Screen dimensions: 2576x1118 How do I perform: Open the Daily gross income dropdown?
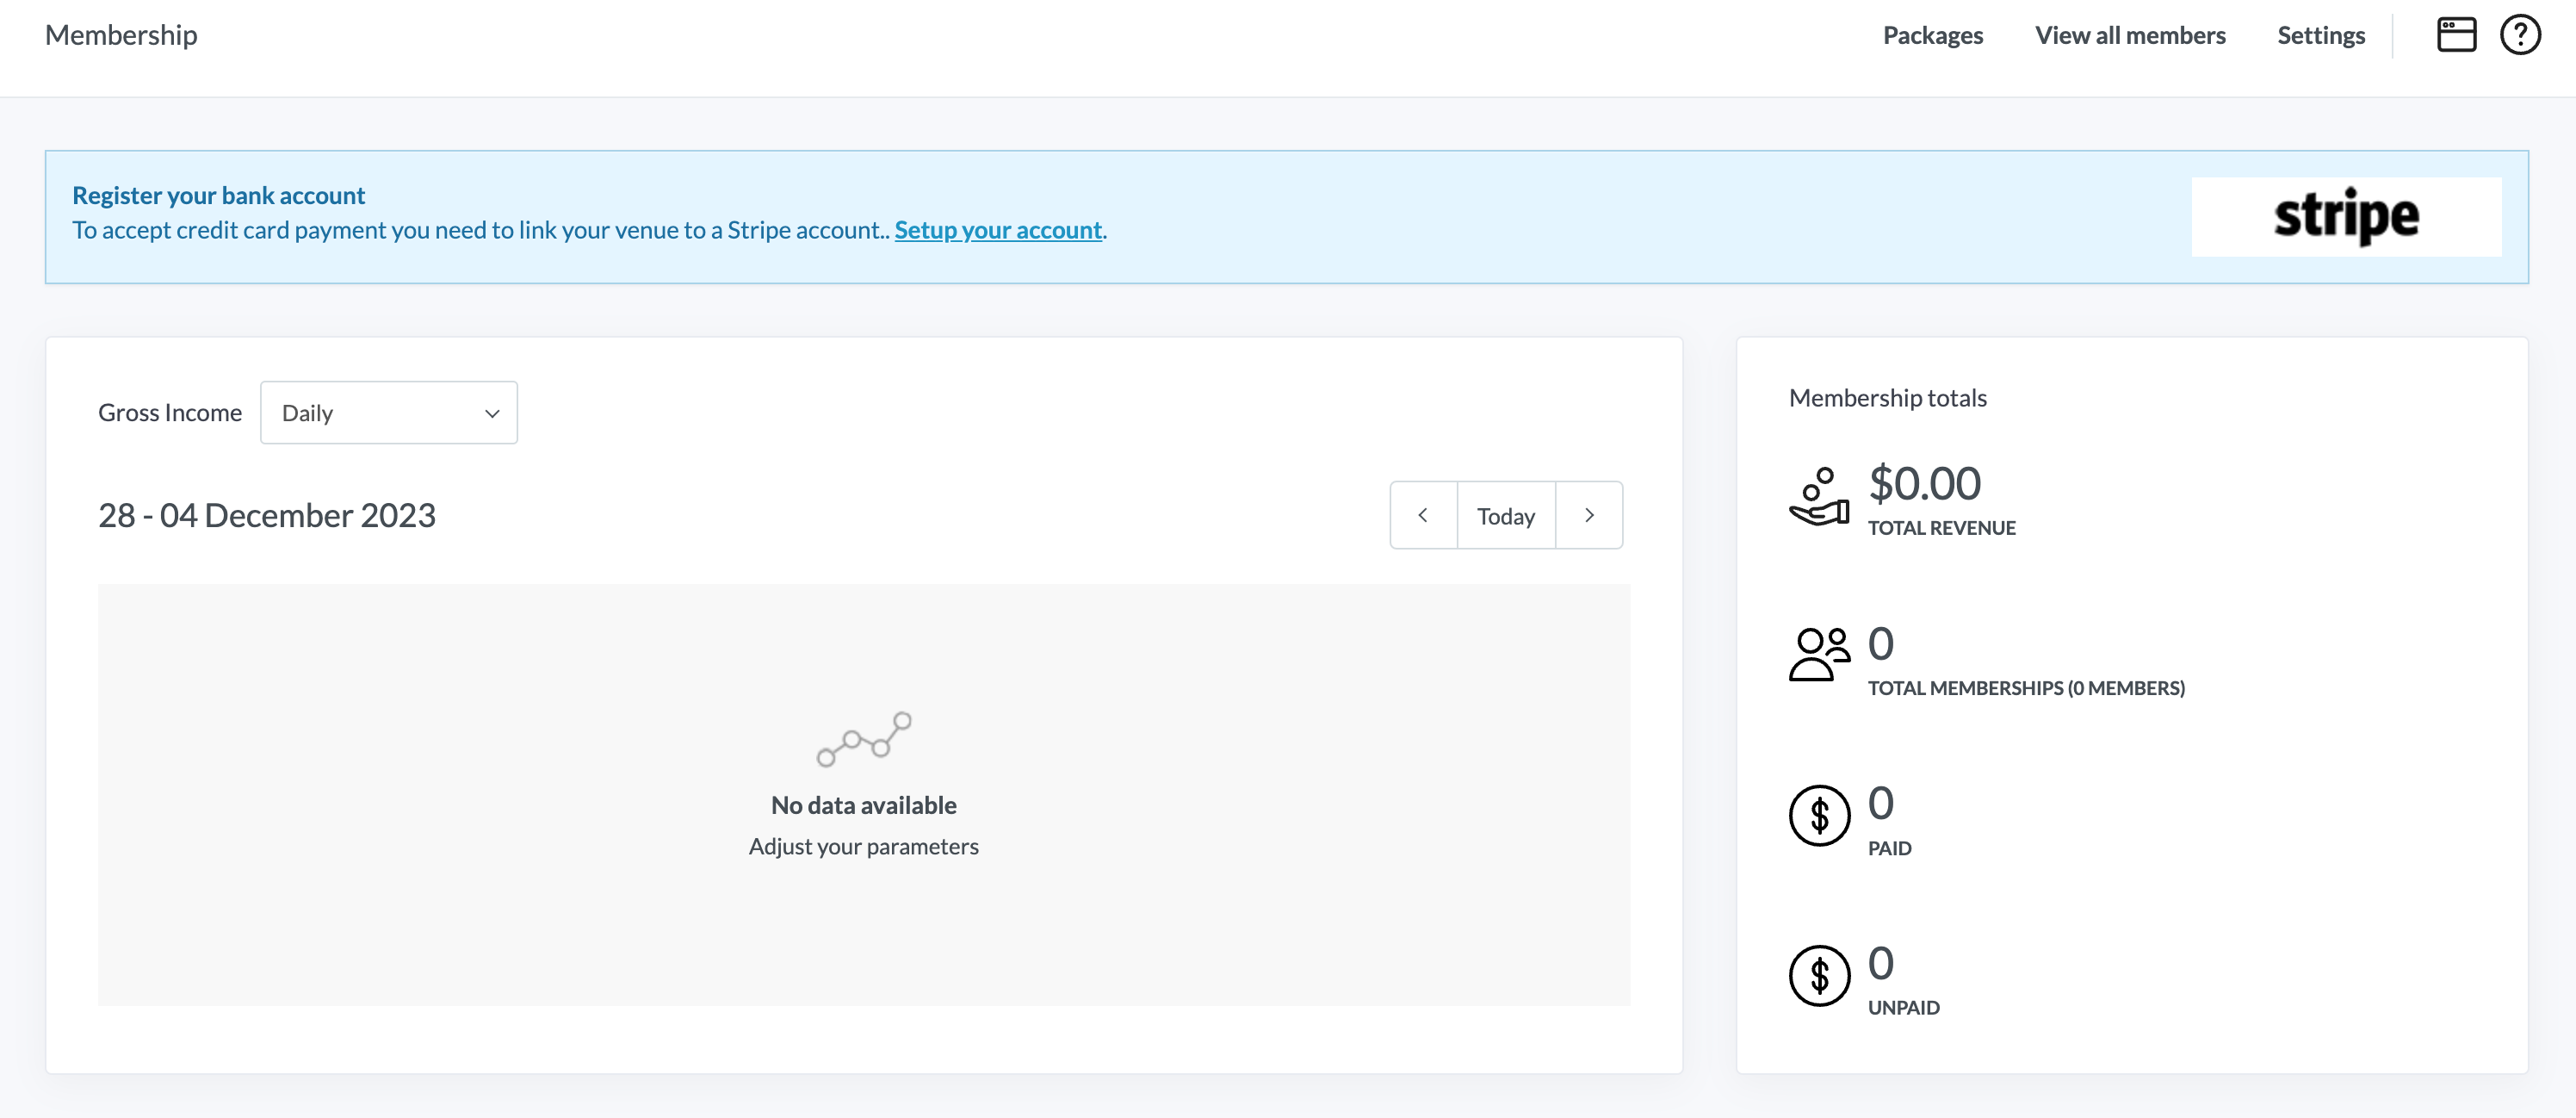pyautogui.click(x=388, y=413)
